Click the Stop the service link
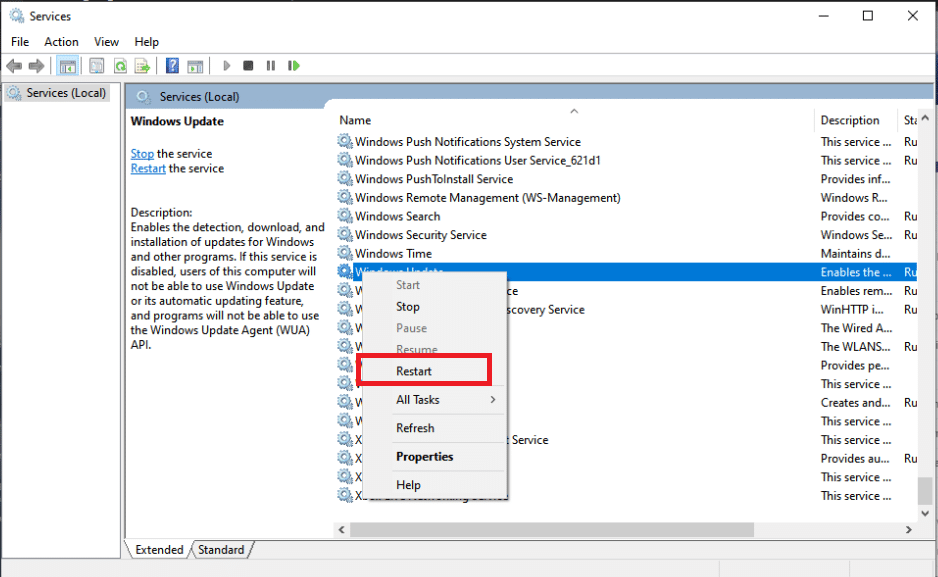The image size is (938, 577). (x=142, y=154)
